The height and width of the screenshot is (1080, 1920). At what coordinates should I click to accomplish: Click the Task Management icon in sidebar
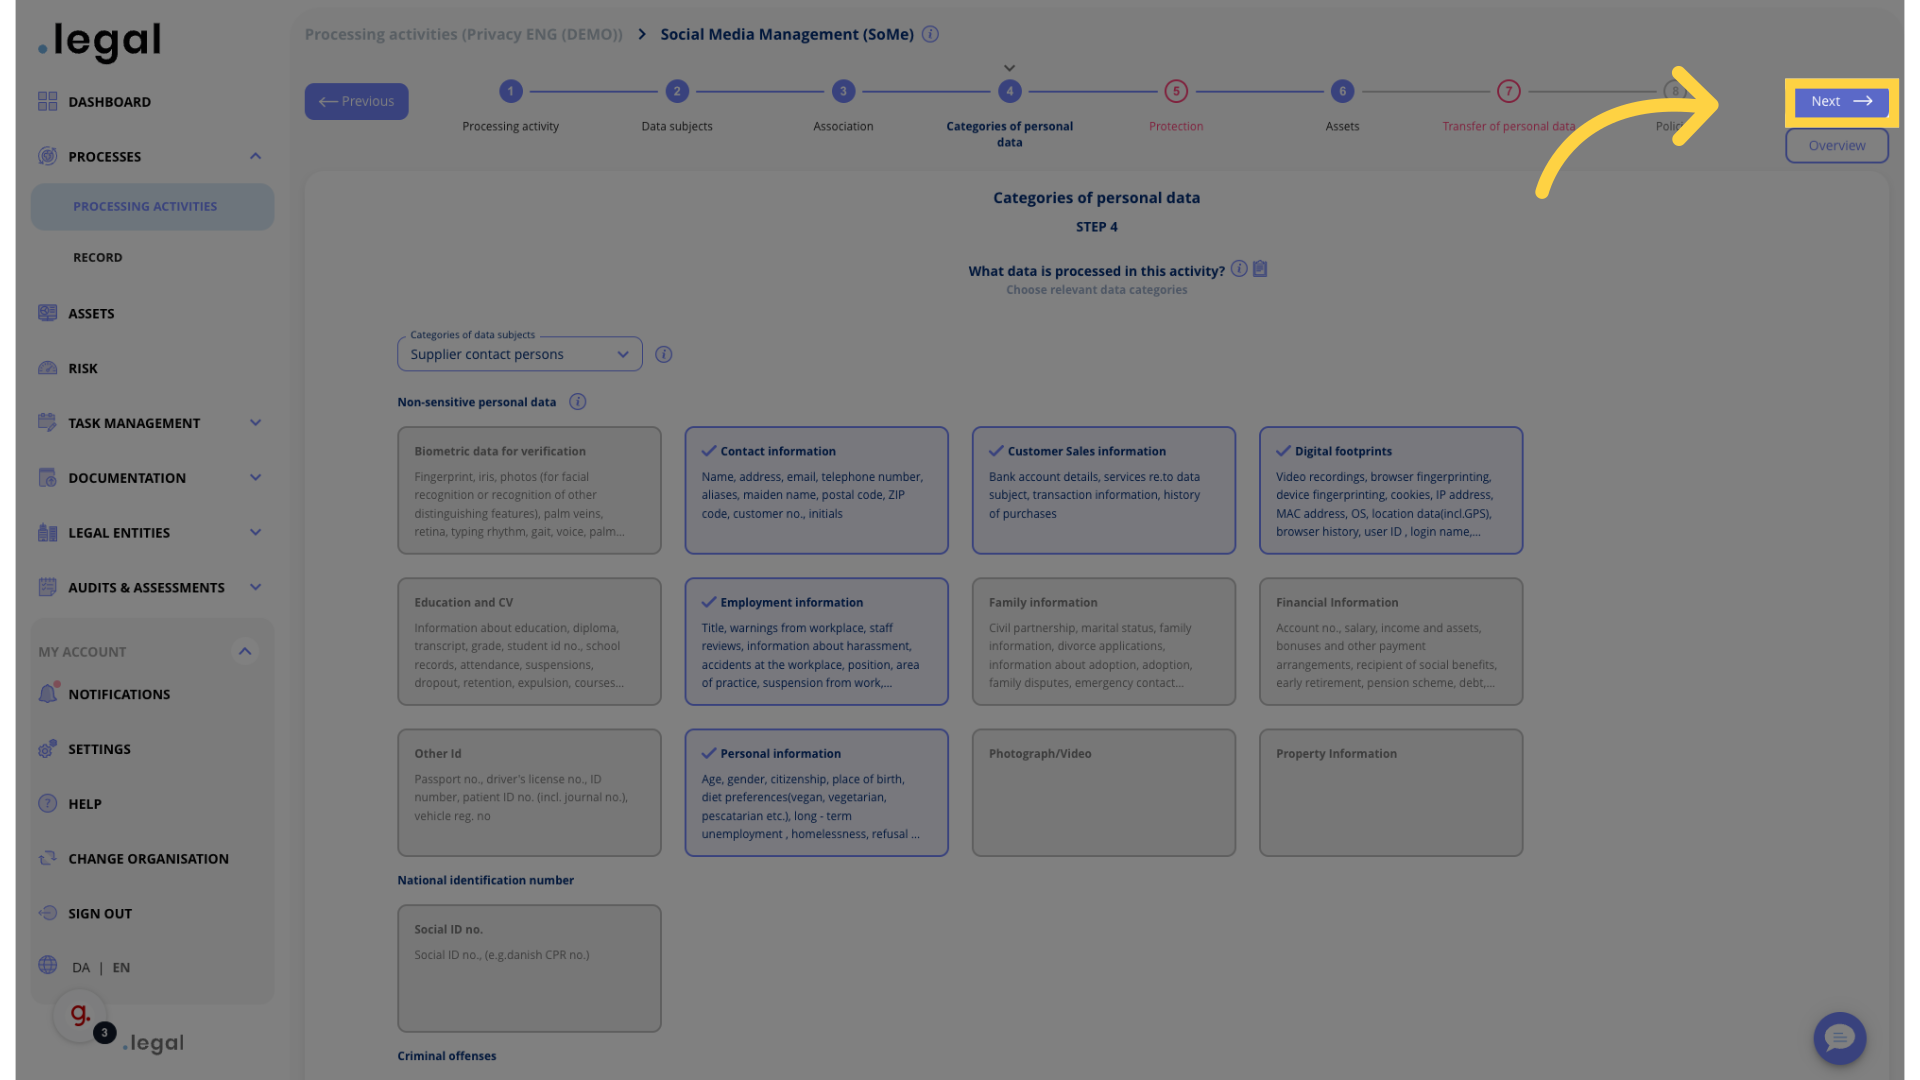[46, 423]
